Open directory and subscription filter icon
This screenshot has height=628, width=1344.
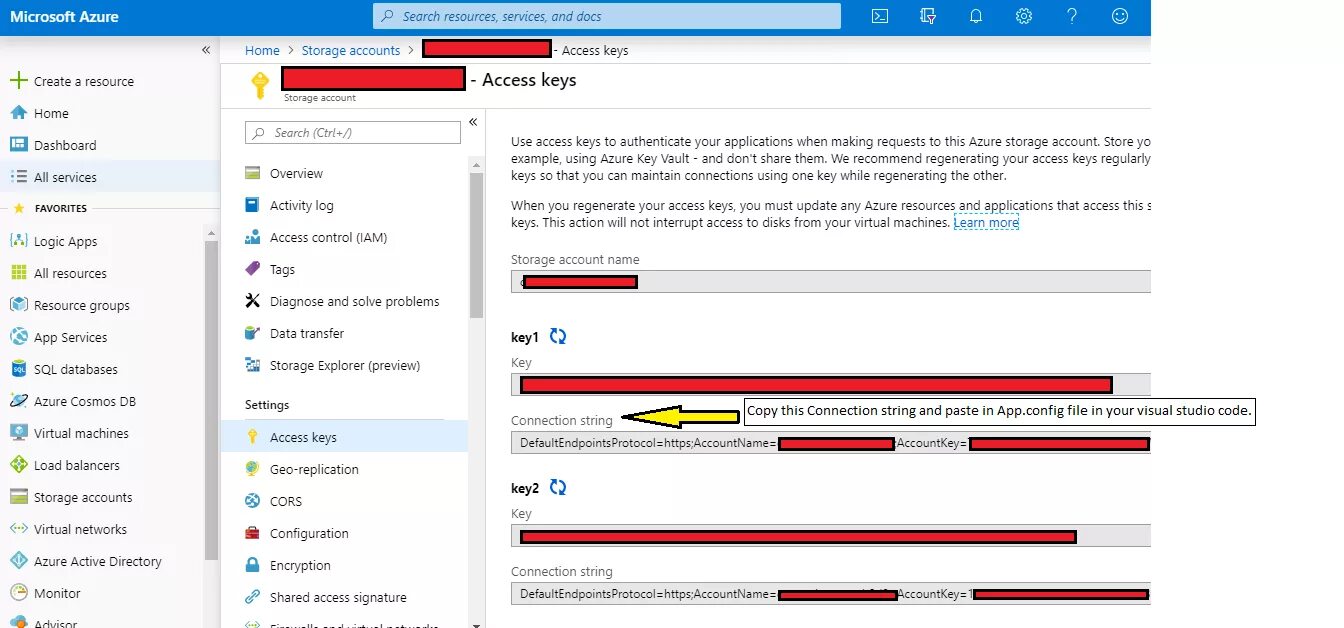(x=928, y=16)
